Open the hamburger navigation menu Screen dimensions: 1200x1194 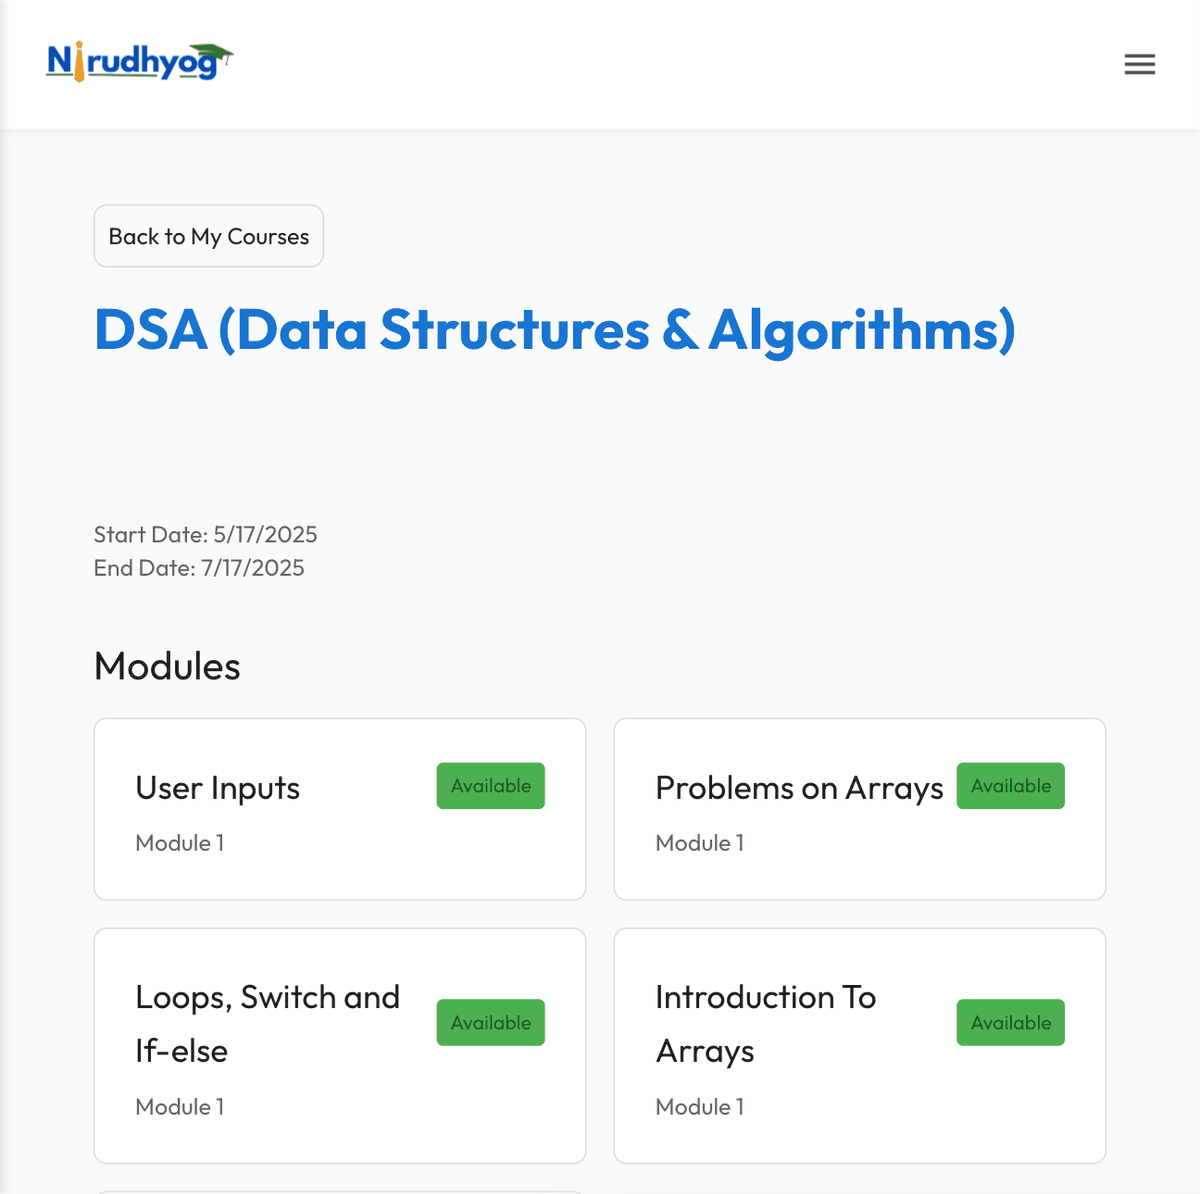tap(1139, 65)
